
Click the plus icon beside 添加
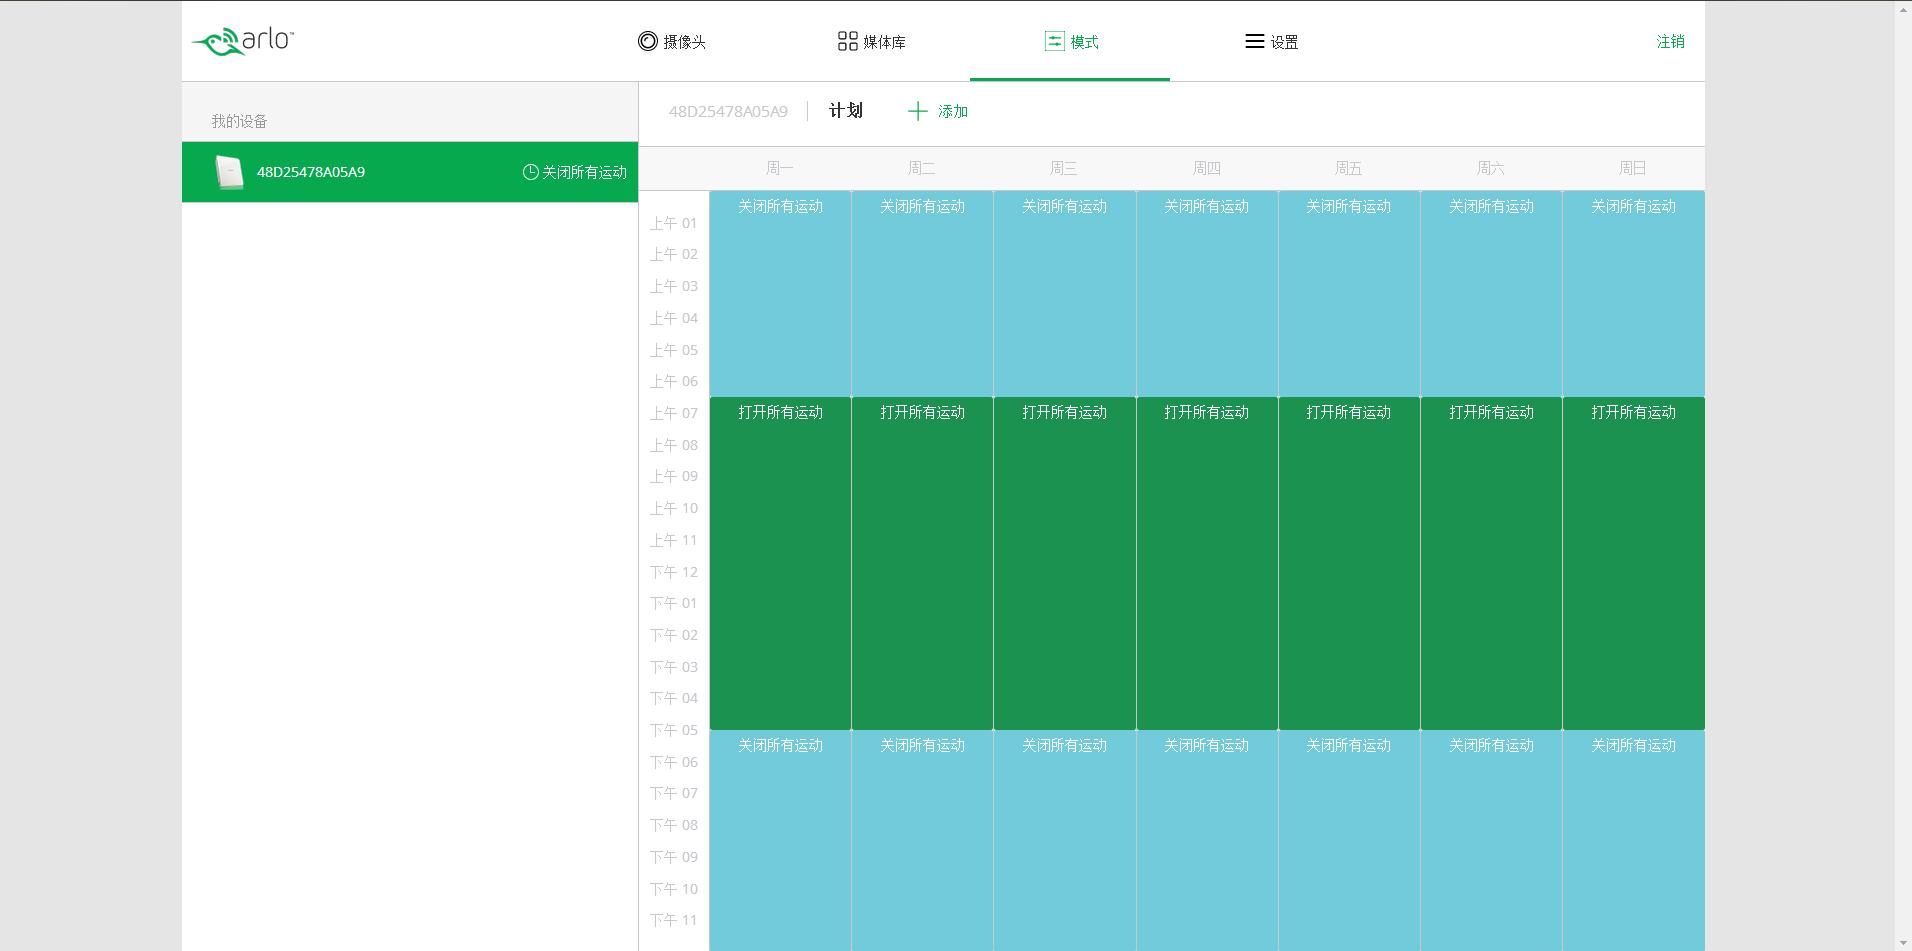tap(917, 111)
